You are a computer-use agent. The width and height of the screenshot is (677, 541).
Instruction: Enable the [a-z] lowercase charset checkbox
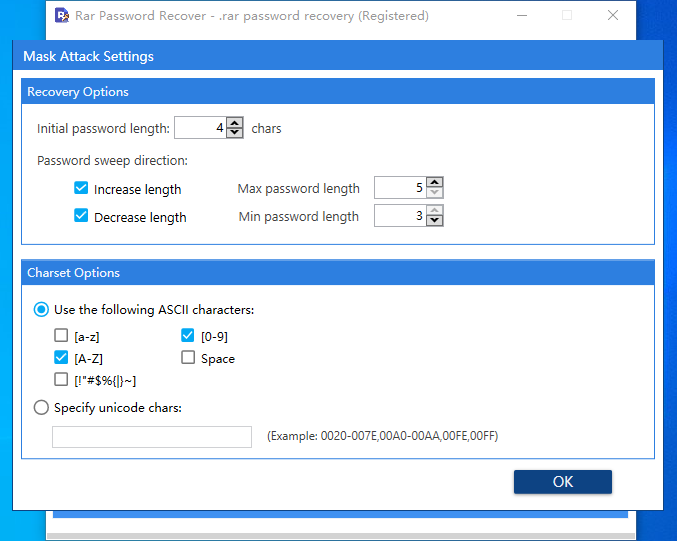pyautogui.click(x=61, y=335)
